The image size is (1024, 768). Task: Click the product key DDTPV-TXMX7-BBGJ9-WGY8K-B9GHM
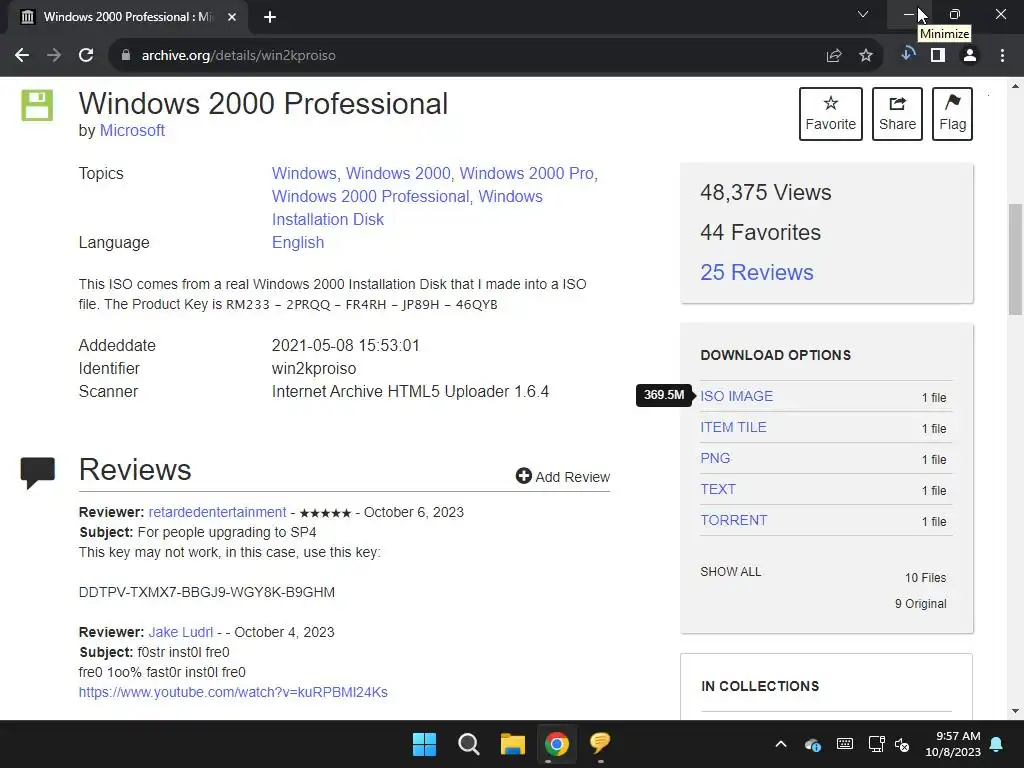pyautogui.click(x=206, y=592)
